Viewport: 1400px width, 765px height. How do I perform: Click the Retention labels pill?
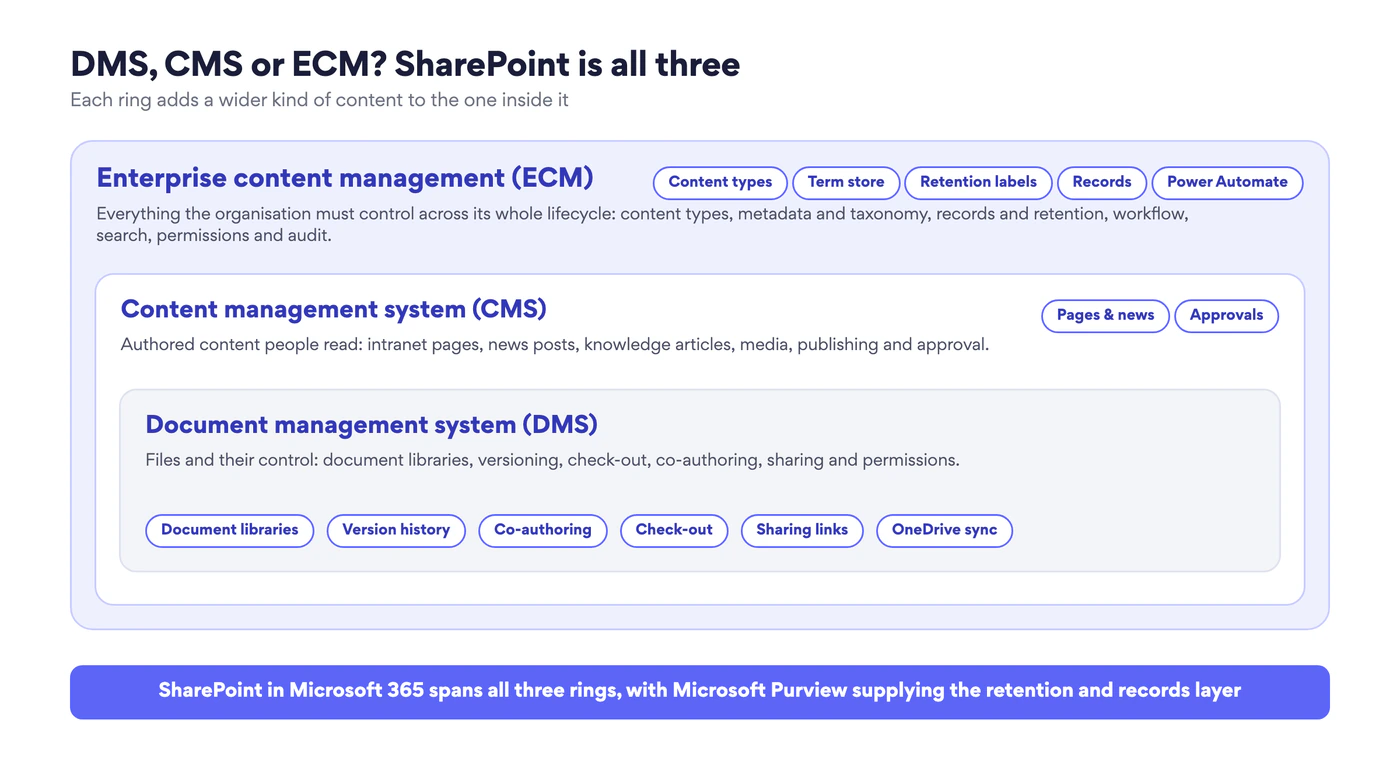click(x=978, y=183)
